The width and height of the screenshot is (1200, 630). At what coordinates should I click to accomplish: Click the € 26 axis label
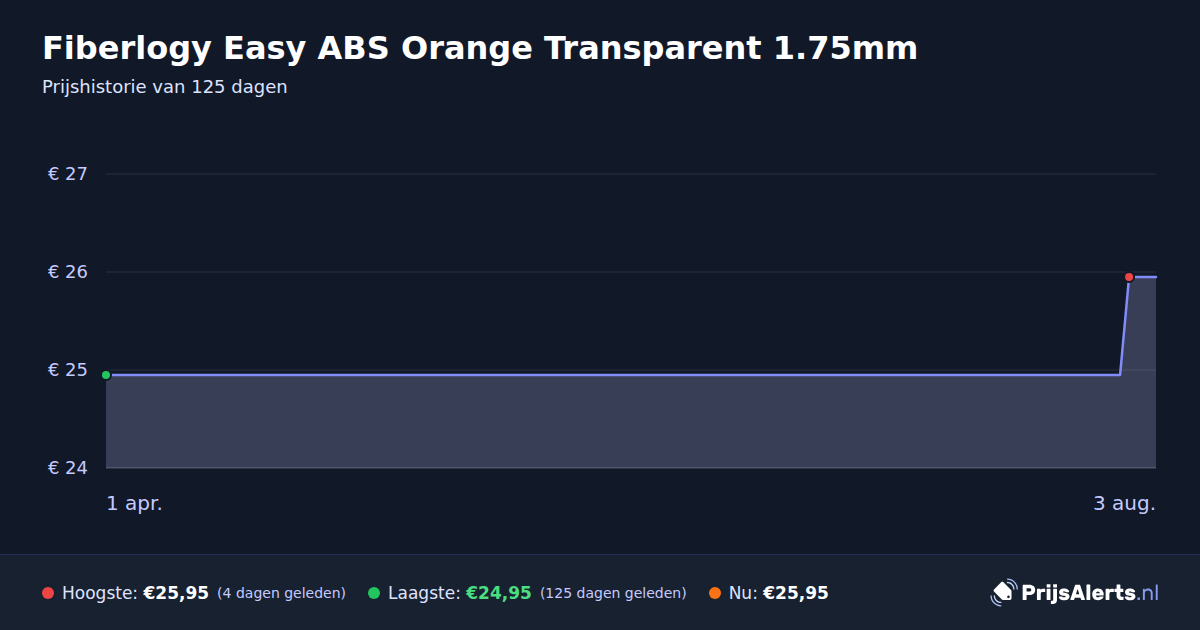(68, 272)
